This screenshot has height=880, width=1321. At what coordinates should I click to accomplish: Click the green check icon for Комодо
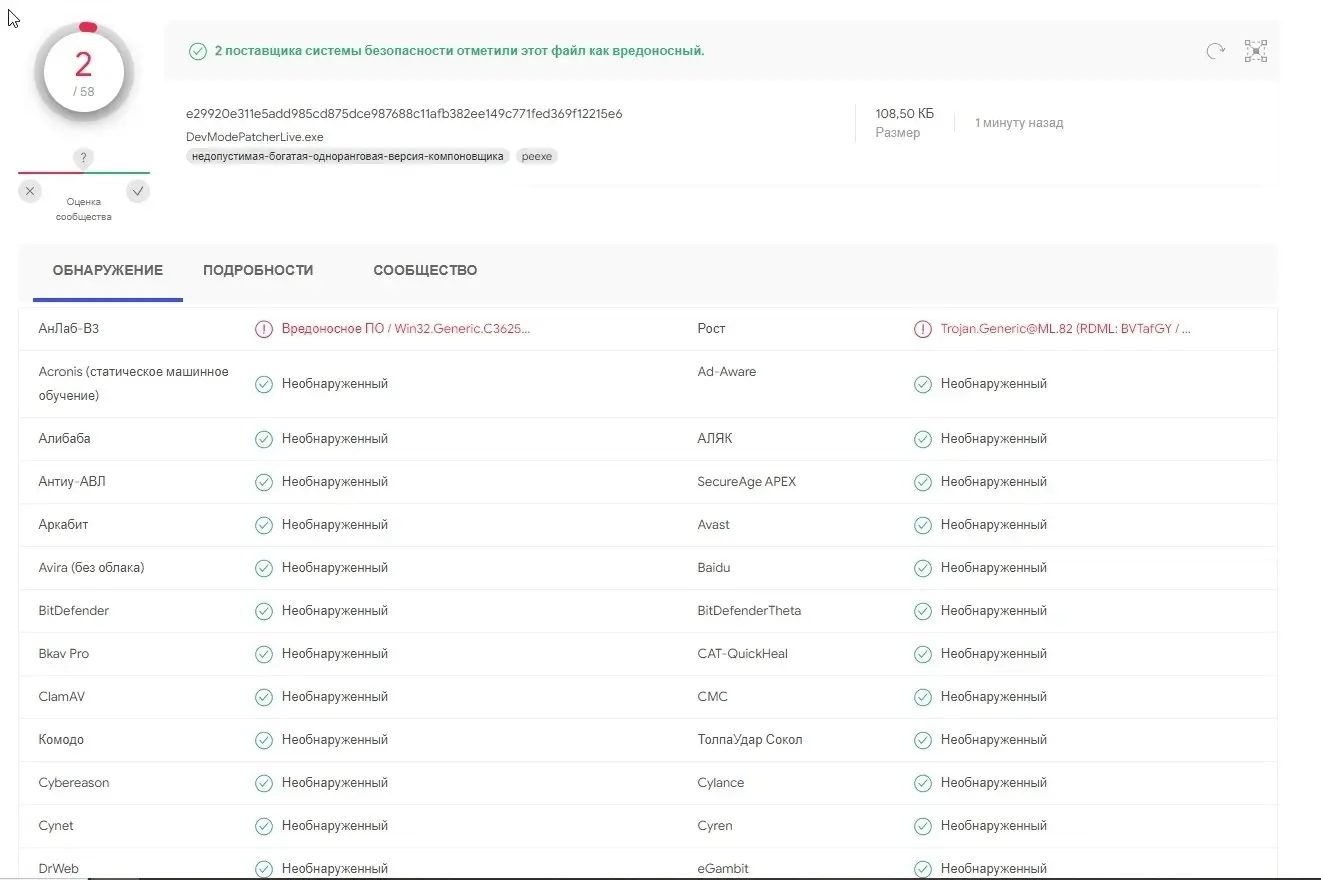264,740
